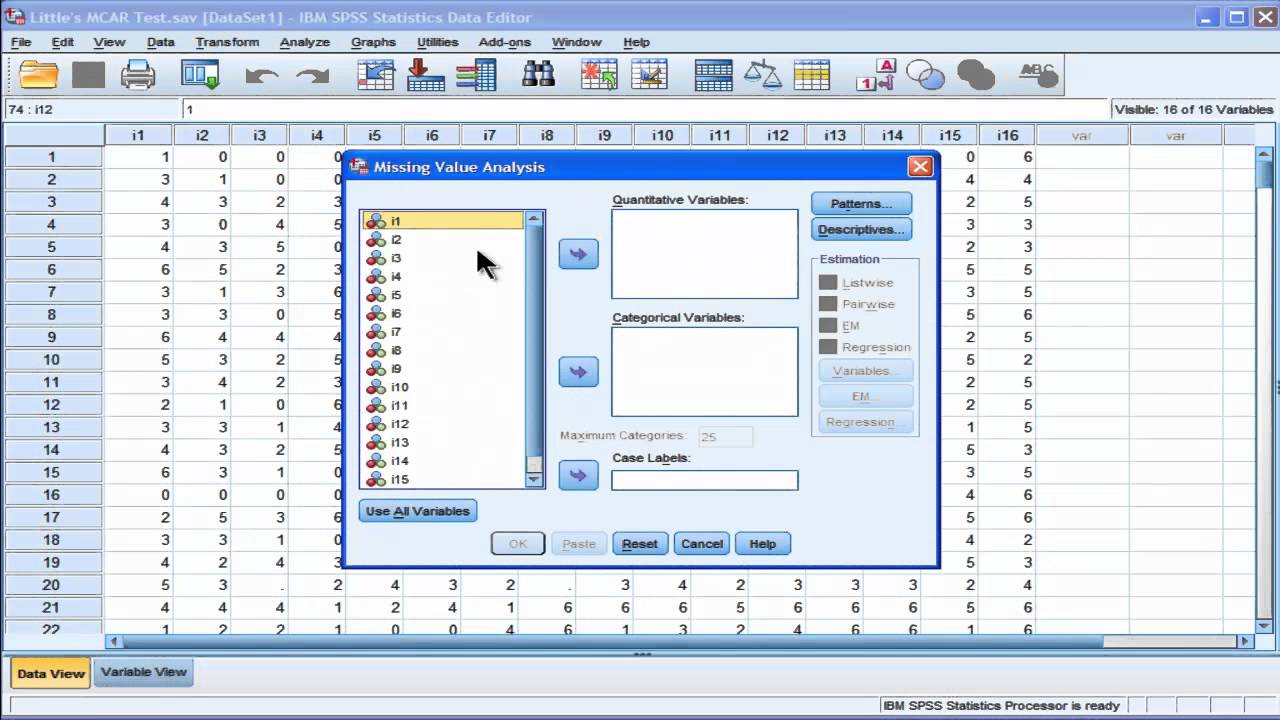
Task: Select column header i16
Action: tap(1007, 135)
